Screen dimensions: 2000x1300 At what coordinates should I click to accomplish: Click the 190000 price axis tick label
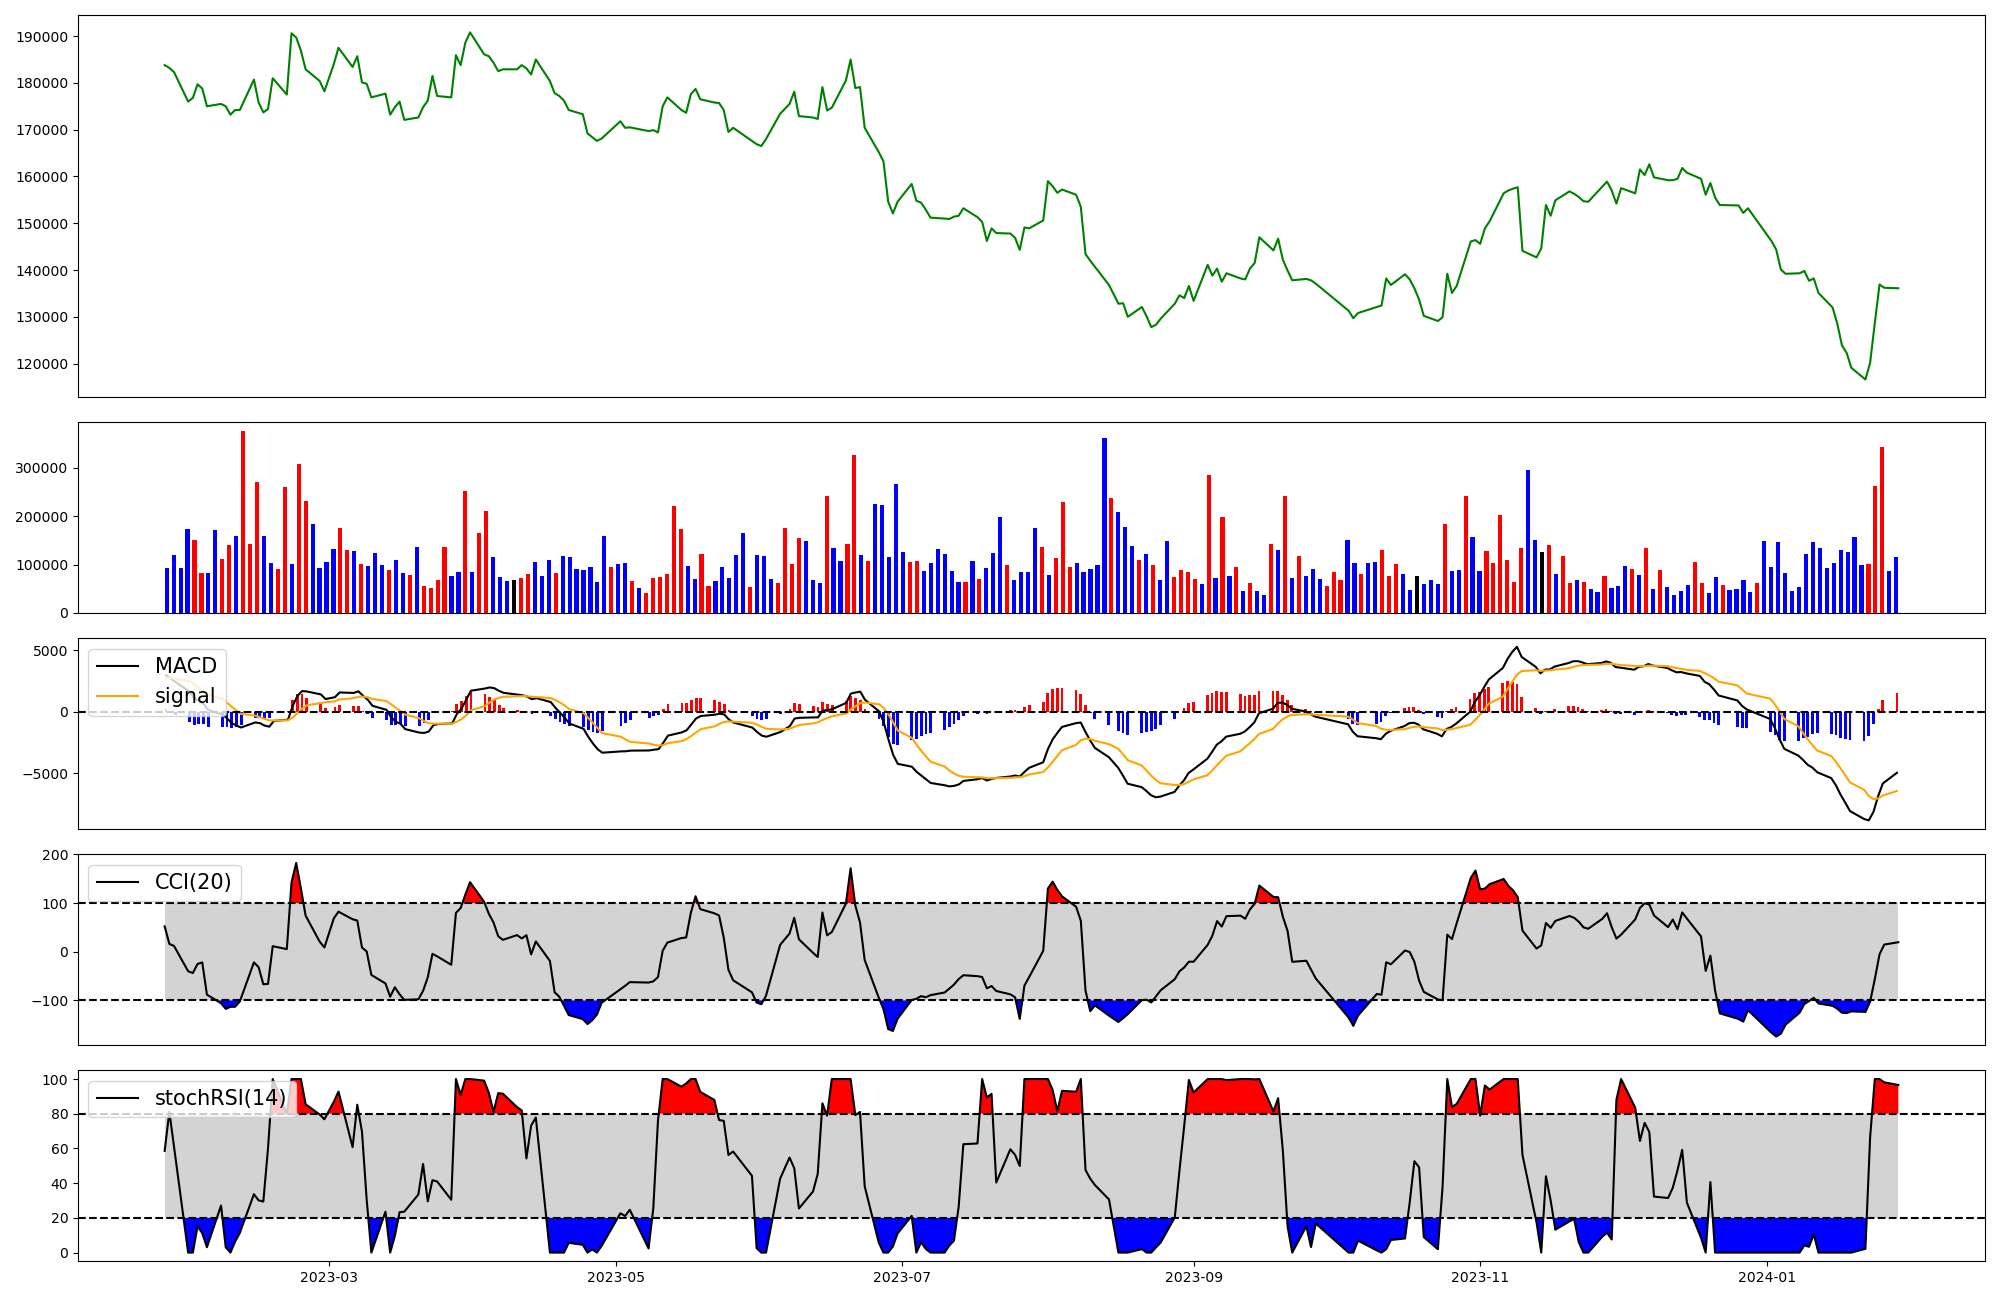pyautogui.click(x=42, y=37)
